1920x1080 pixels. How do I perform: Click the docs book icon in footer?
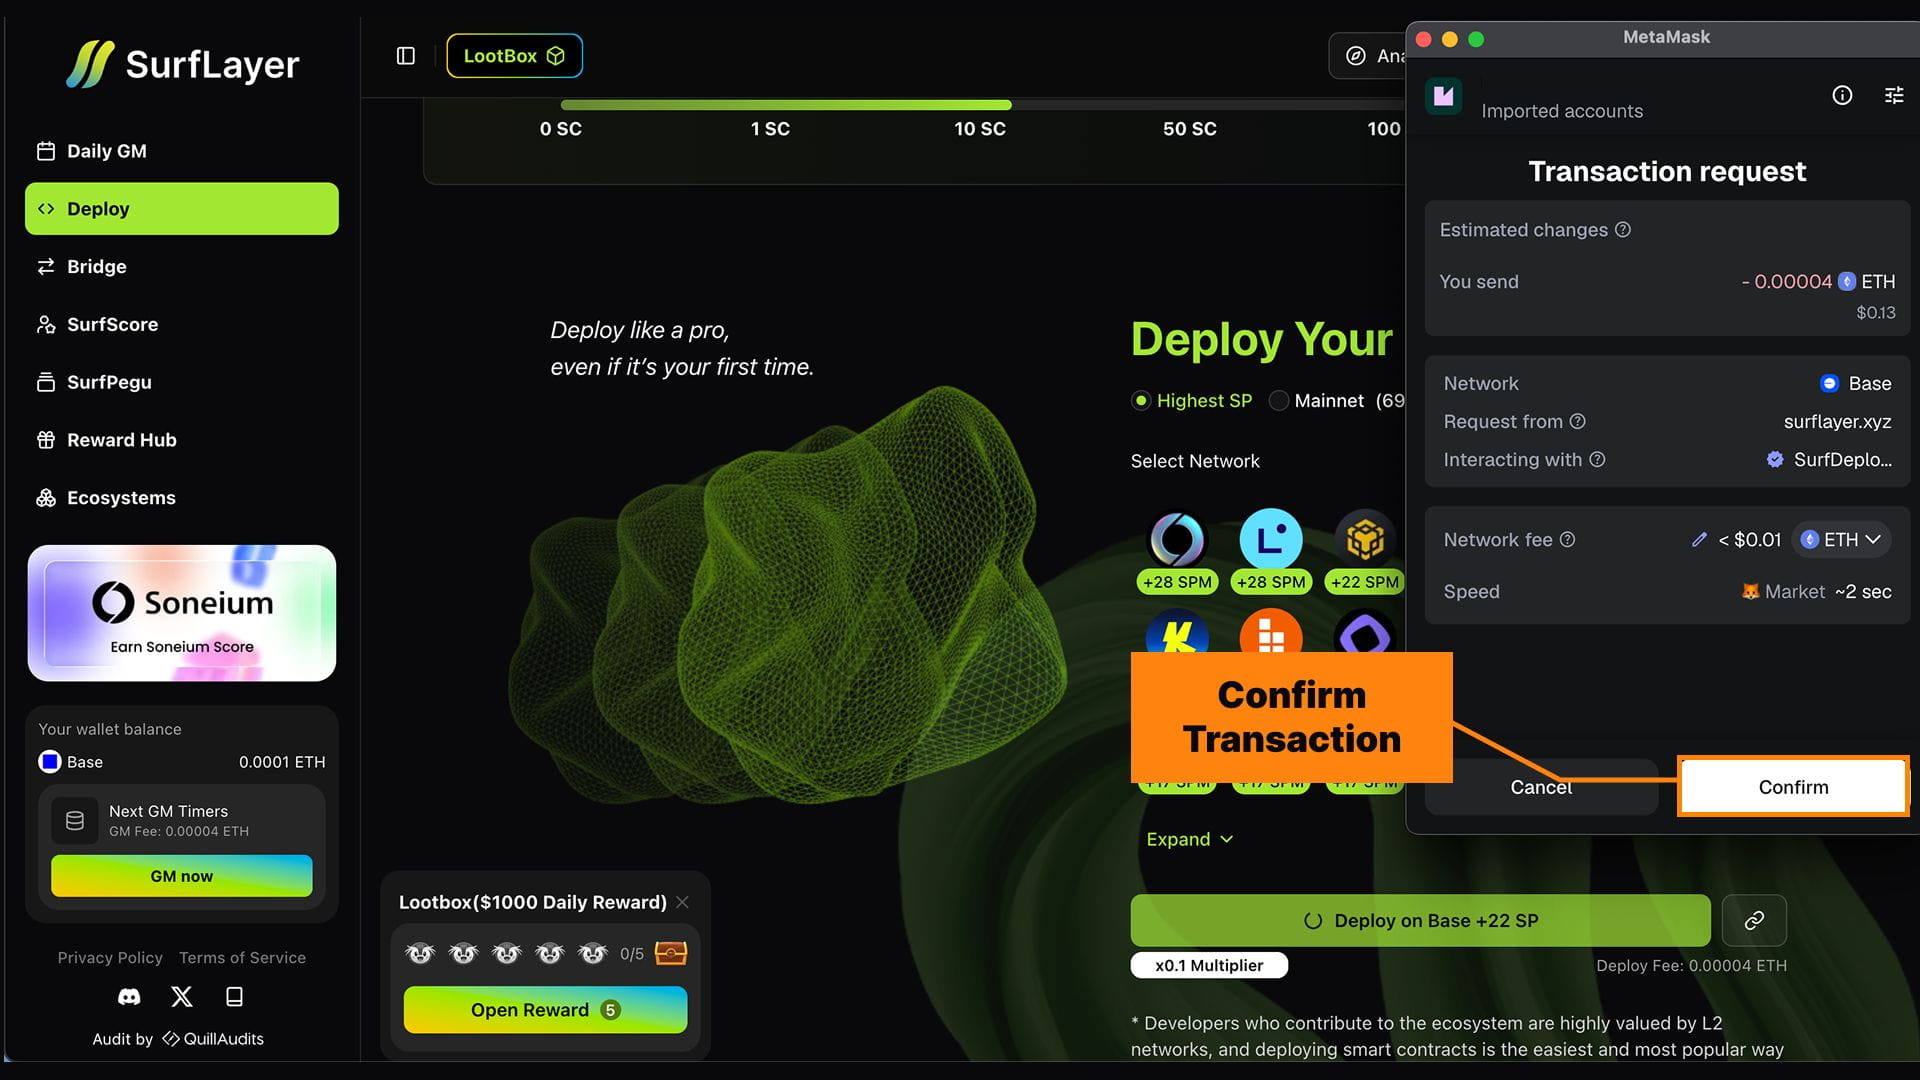[234, 997]
